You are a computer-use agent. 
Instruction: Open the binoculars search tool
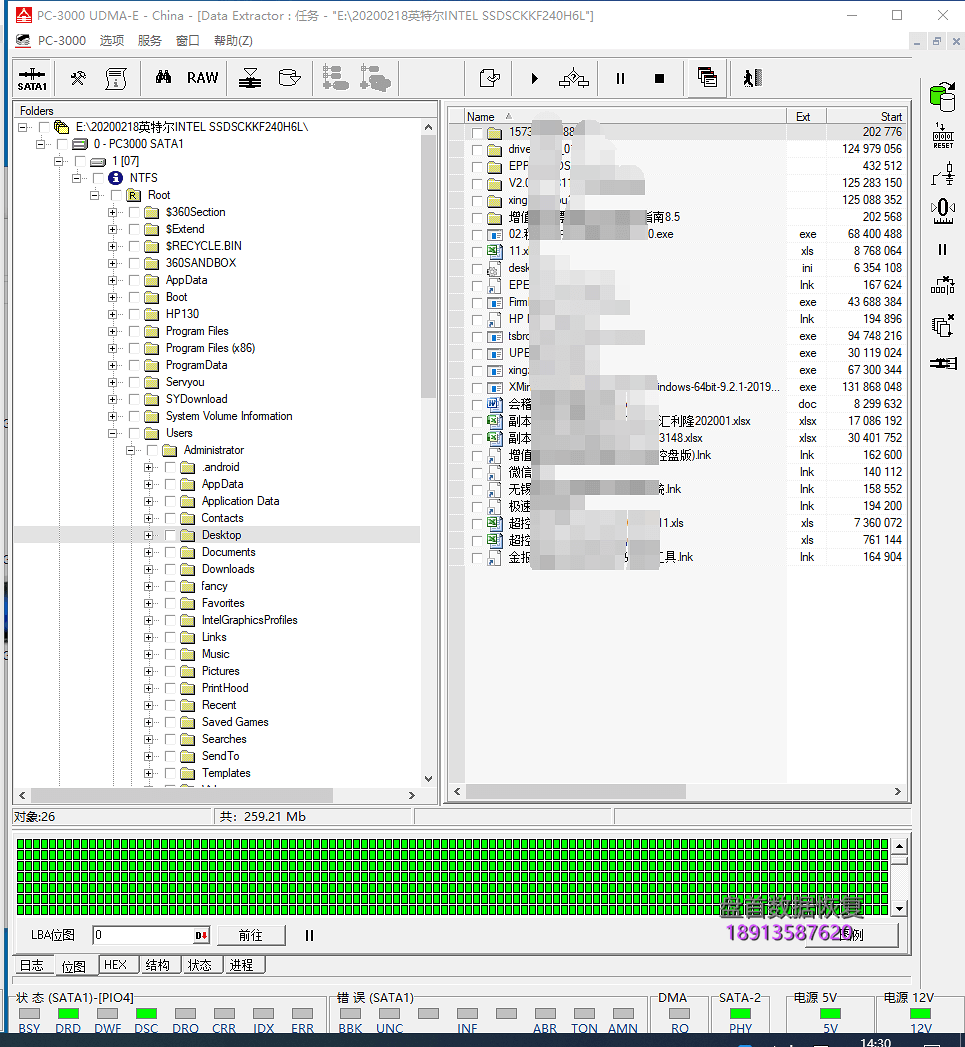coord(163,77)
